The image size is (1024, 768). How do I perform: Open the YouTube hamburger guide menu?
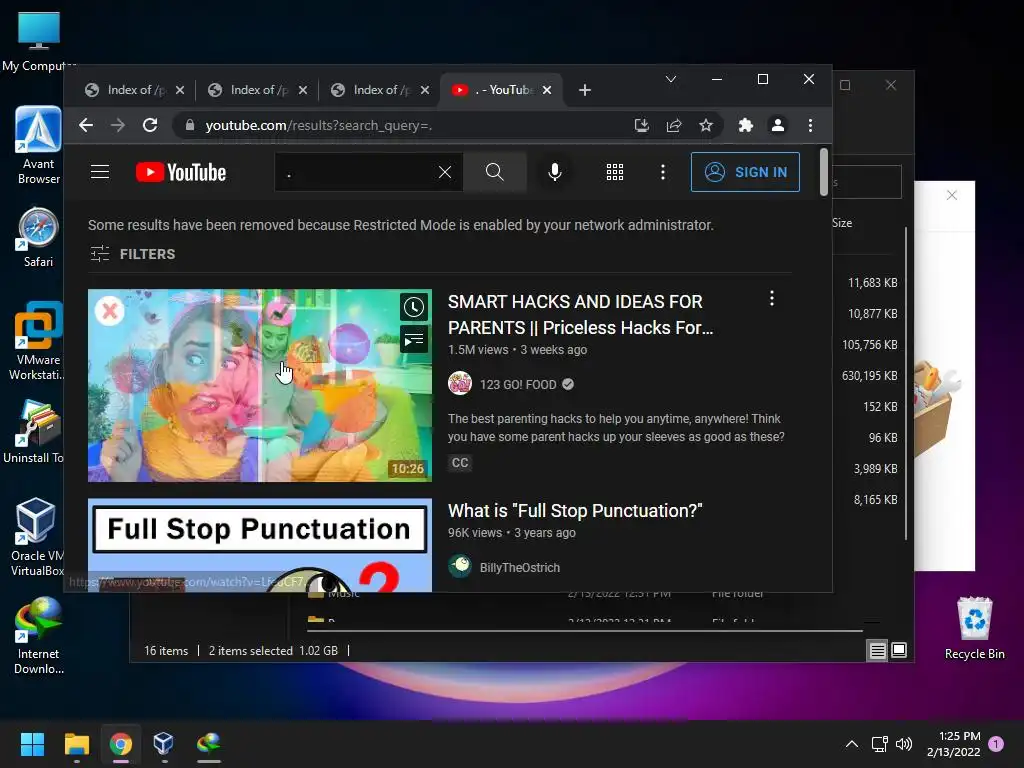pyautogui.click(x=100, y=172)
